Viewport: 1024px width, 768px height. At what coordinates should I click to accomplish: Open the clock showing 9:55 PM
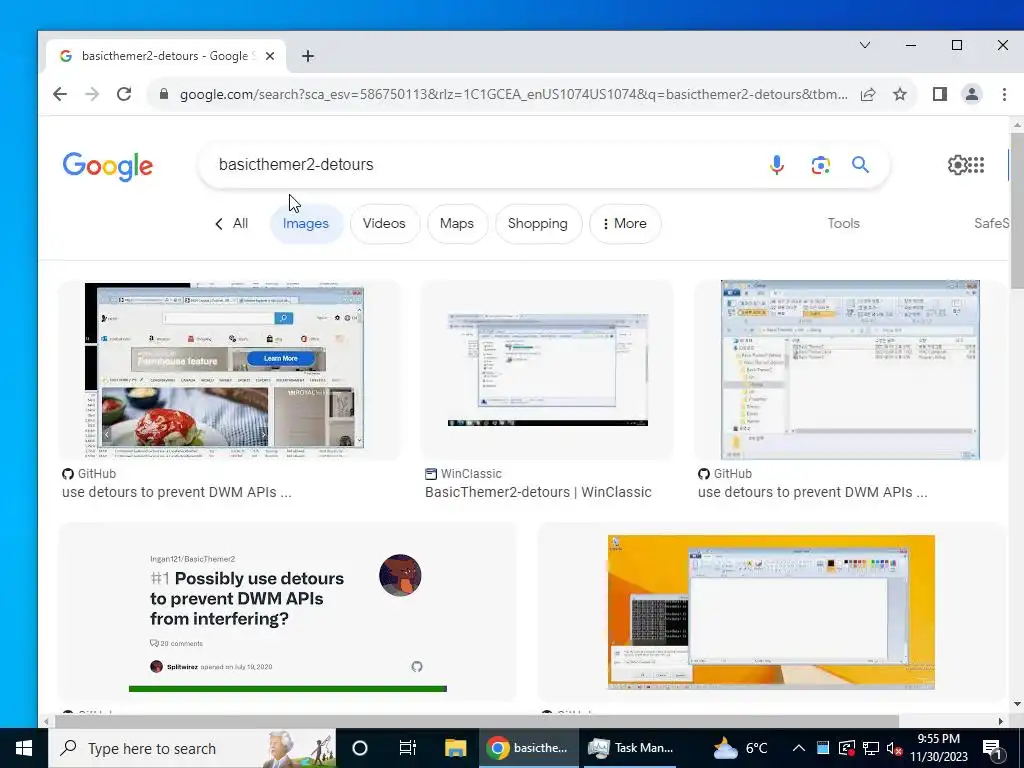pos(938,748)
